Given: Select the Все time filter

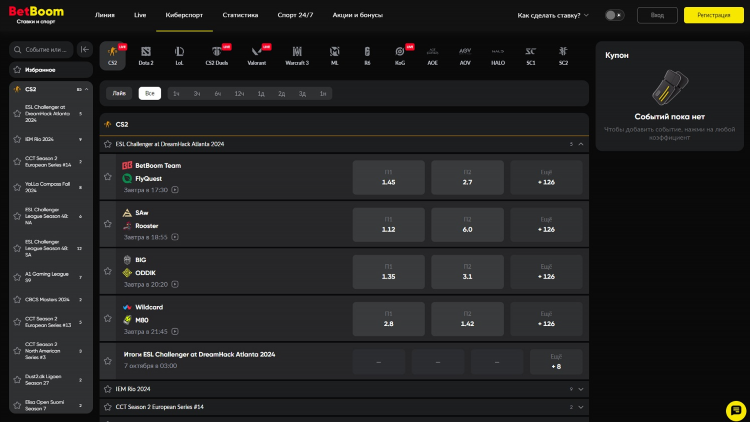Looking at the screenshot, I should point(150,93).
